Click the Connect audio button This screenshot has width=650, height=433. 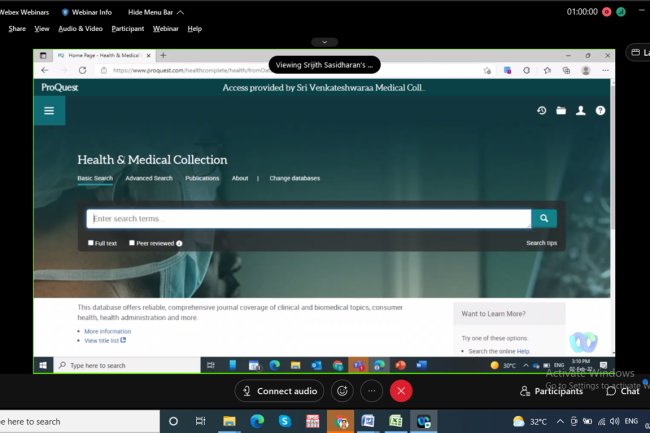(x=279, y=391)
